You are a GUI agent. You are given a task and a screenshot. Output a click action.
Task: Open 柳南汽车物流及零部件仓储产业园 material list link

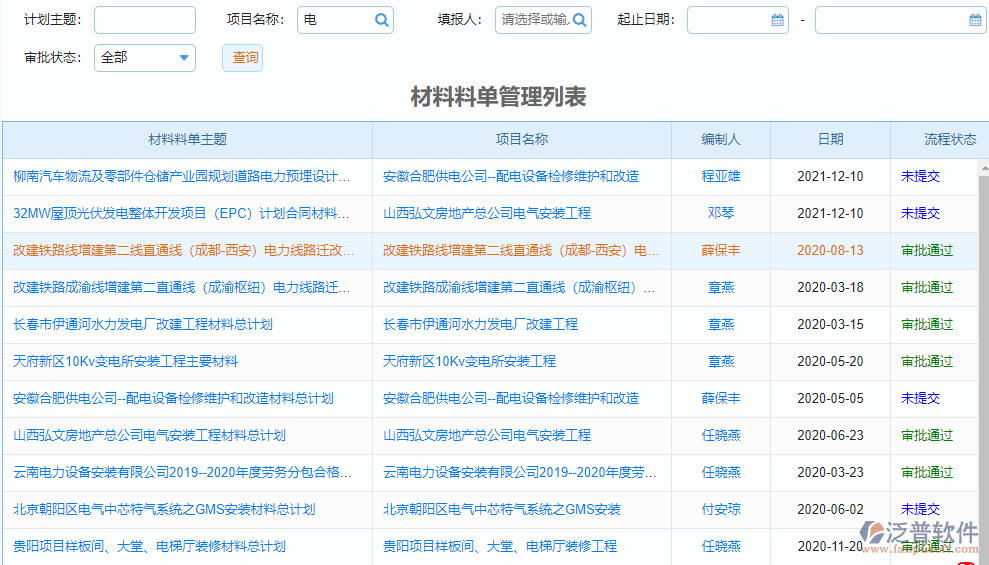pyautogui.click(x=182, y=176)
